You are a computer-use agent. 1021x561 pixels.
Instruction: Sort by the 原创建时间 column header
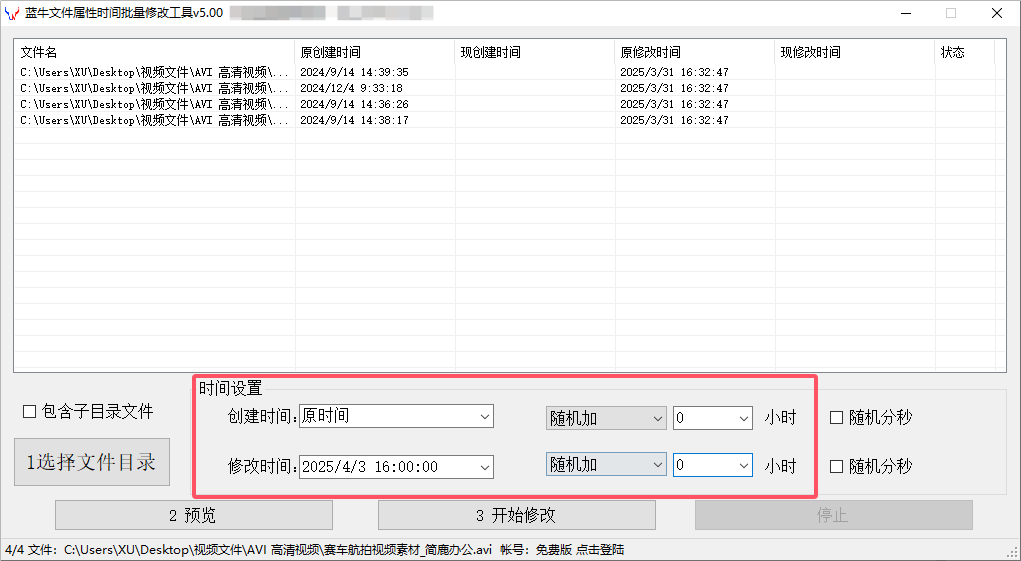(374, 52)
